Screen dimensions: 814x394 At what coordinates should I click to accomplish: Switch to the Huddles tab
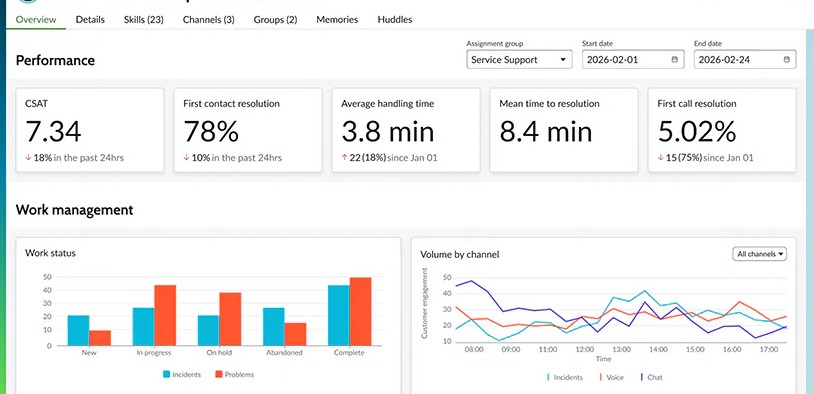click(395, 20)
